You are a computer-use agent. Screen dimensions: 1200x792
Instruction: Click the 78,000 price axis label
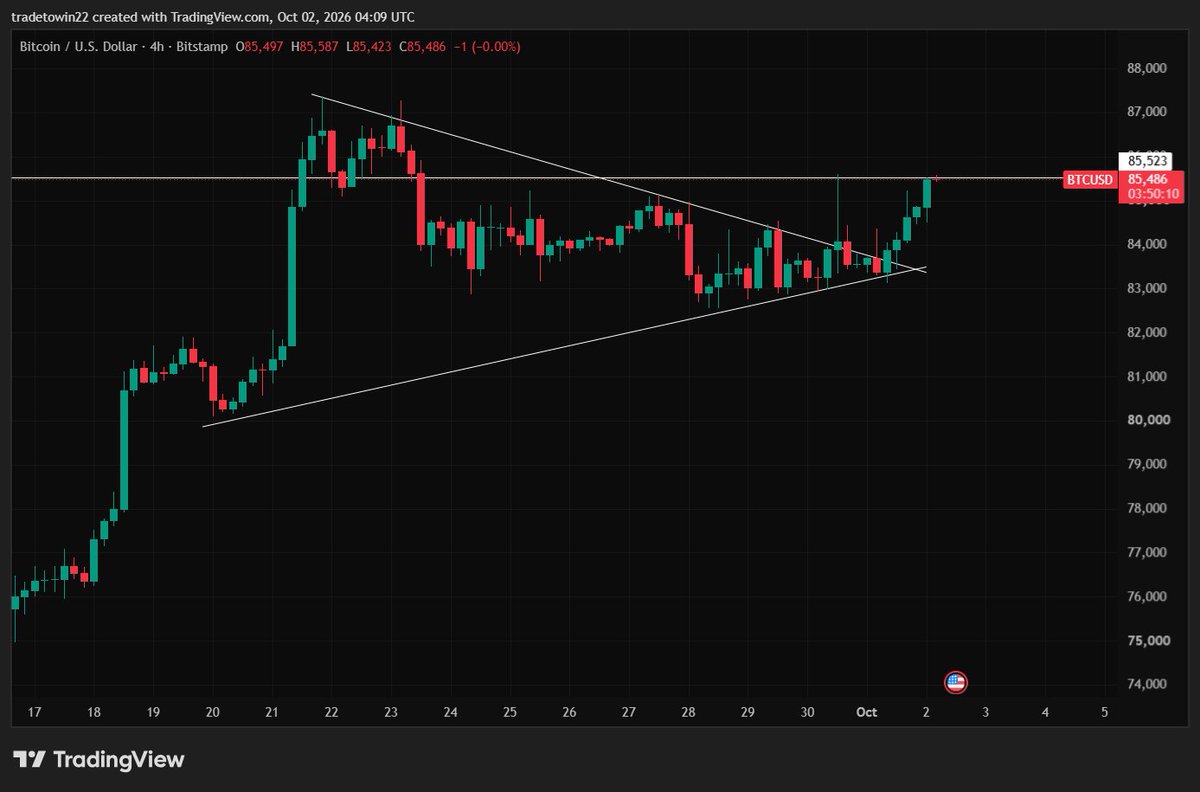point(1147,508)
